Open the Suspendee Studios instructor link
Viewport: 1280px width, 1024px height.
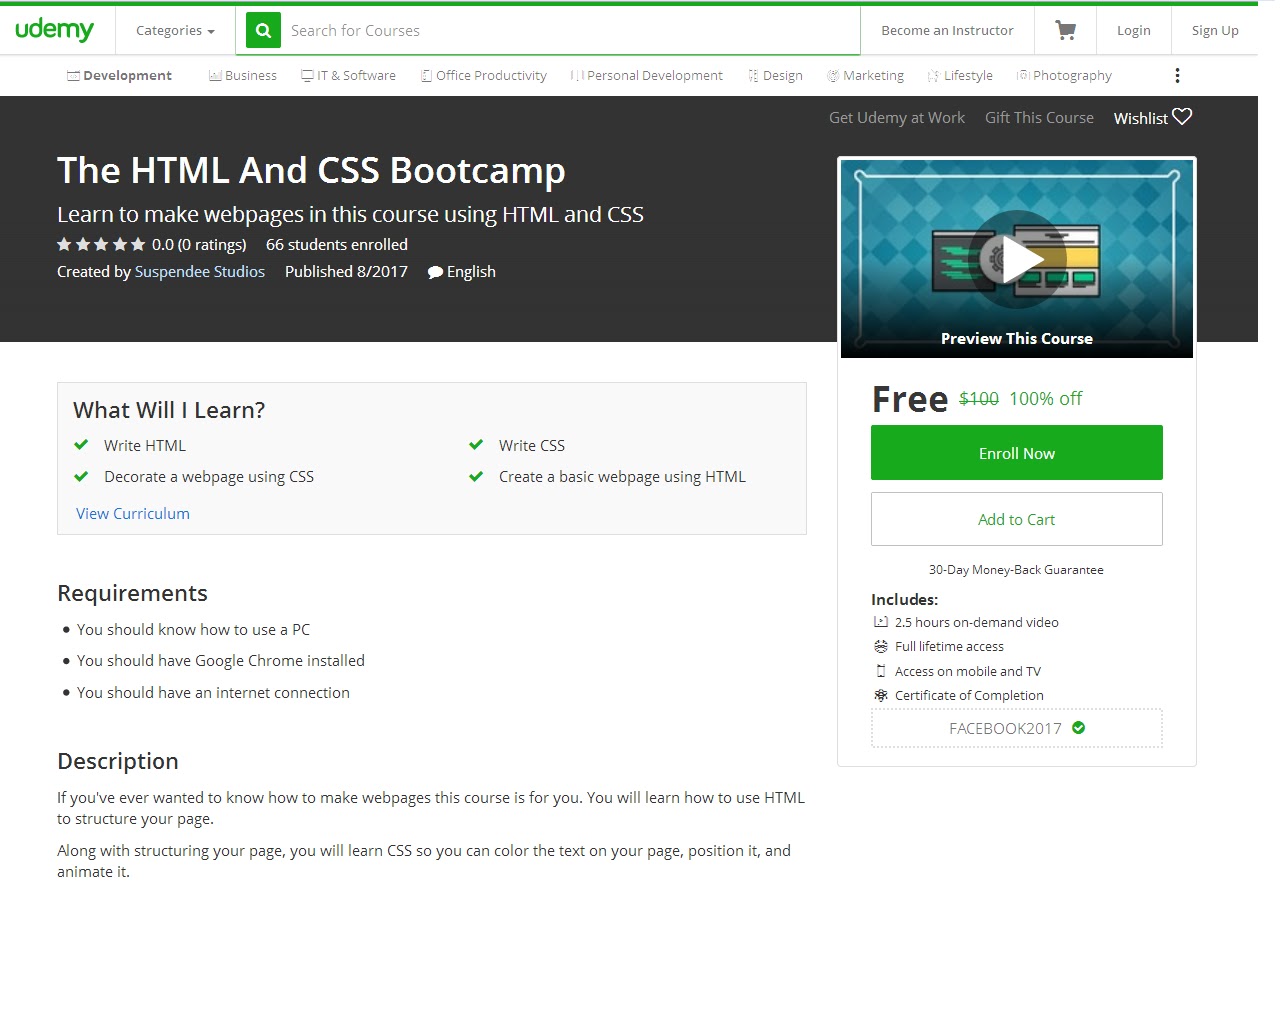coord(200,272)
